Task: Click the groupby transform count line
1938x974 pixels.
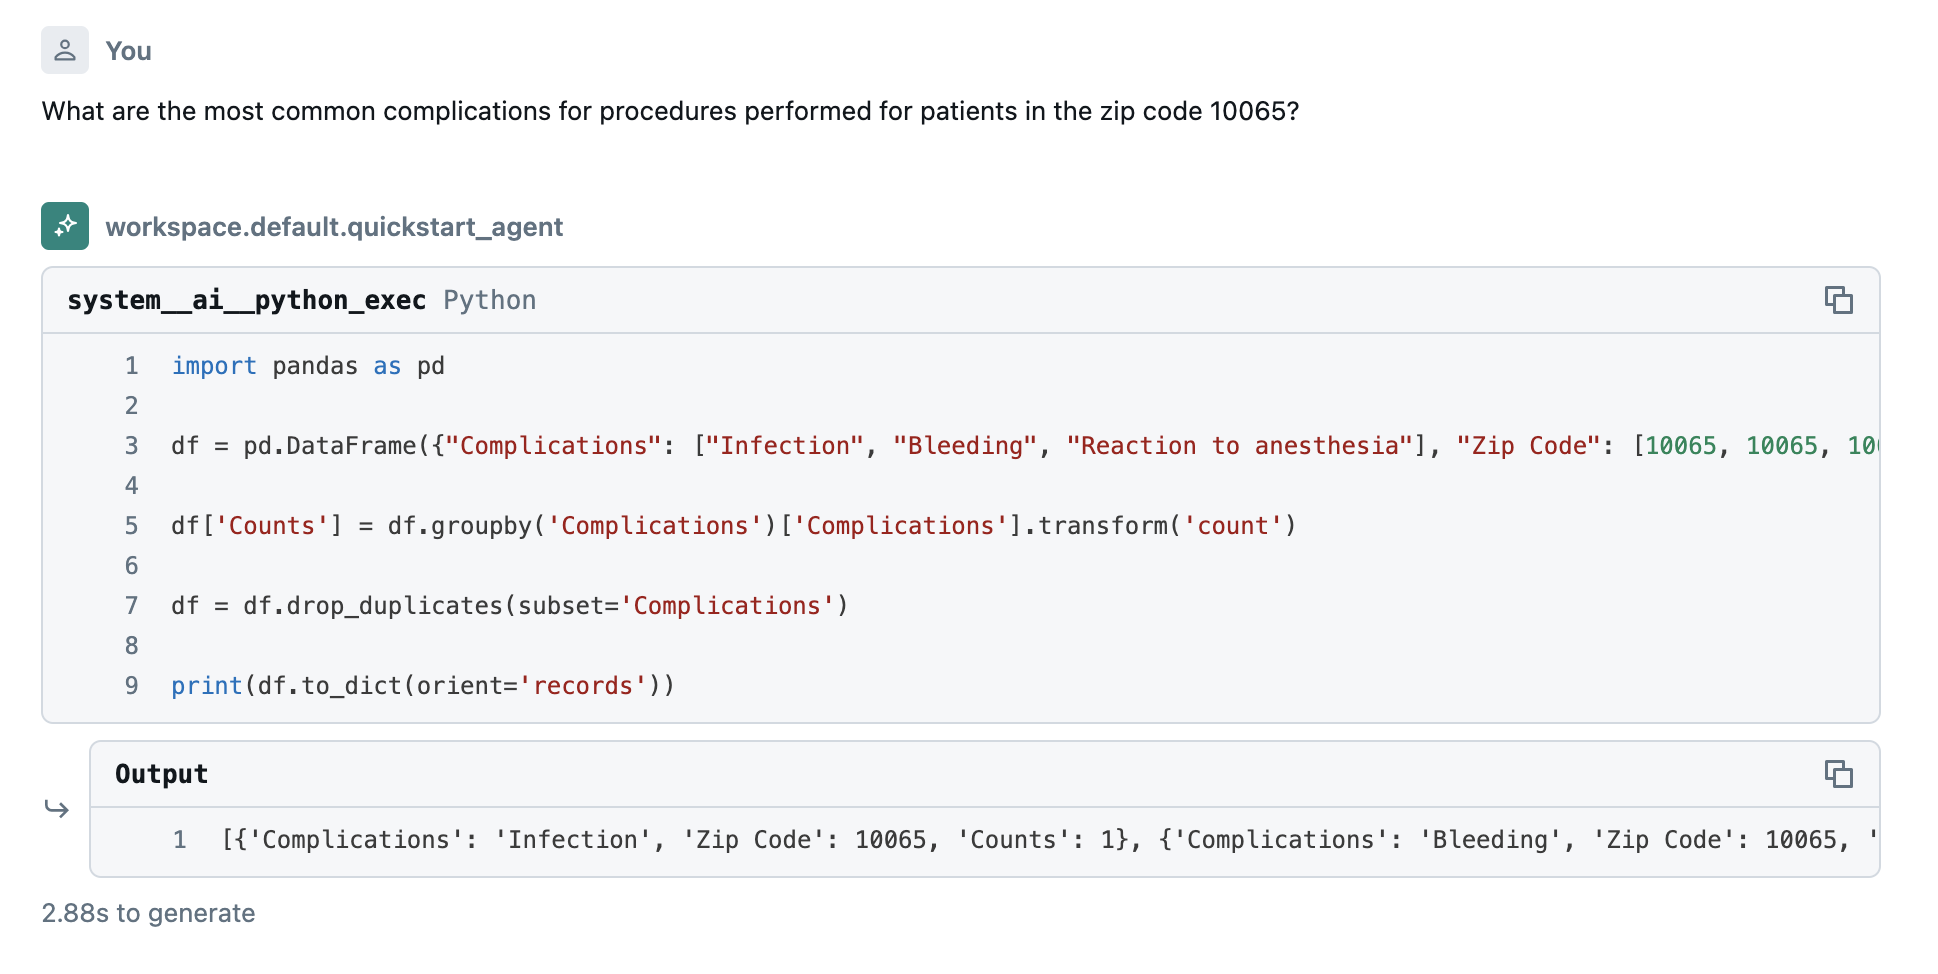Action: (733, 526)
